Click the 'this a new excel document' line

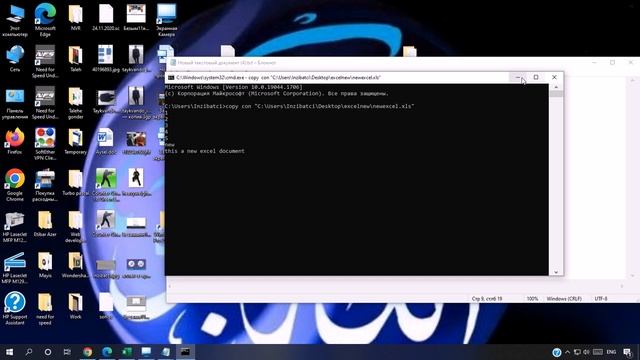pos(204,151)
